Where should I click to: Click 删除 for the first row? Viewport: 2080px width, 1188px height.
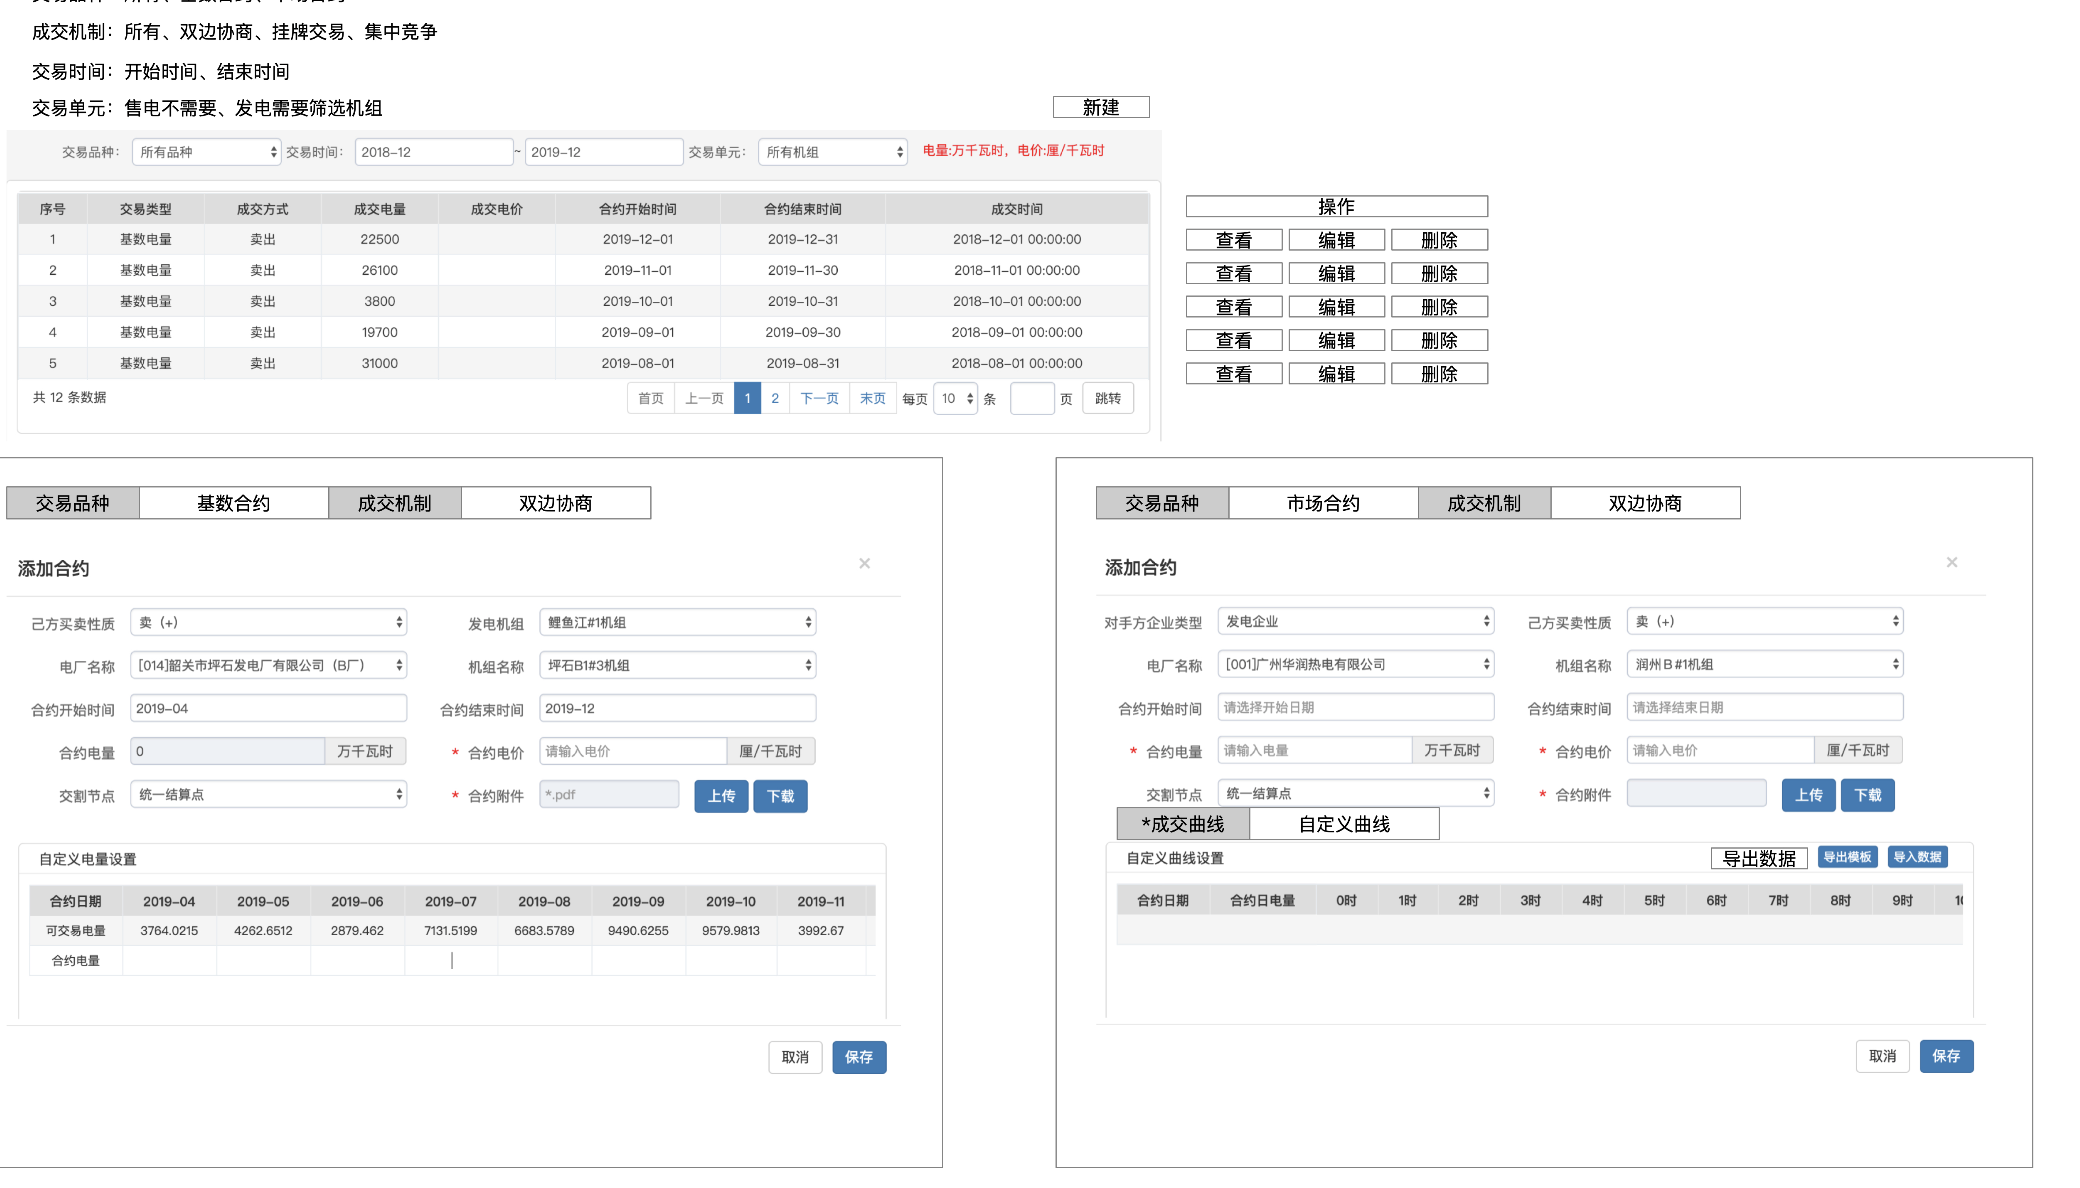point(1439,240)
